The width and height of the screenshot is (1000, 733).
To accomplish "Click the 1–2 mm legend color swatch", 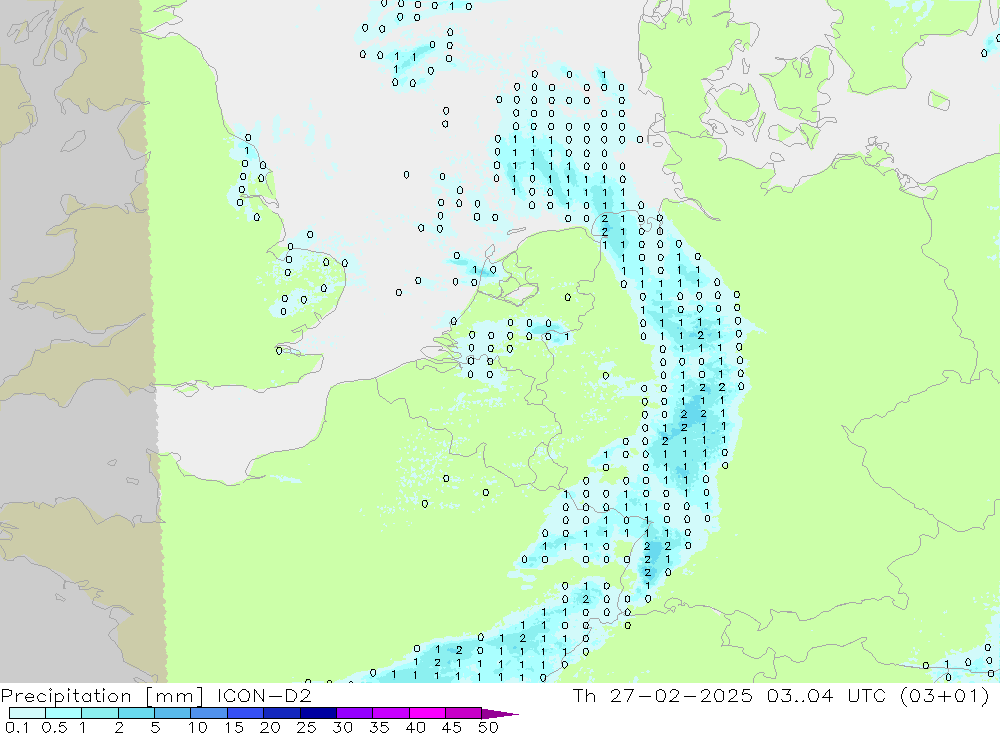I will click(100, 713).
